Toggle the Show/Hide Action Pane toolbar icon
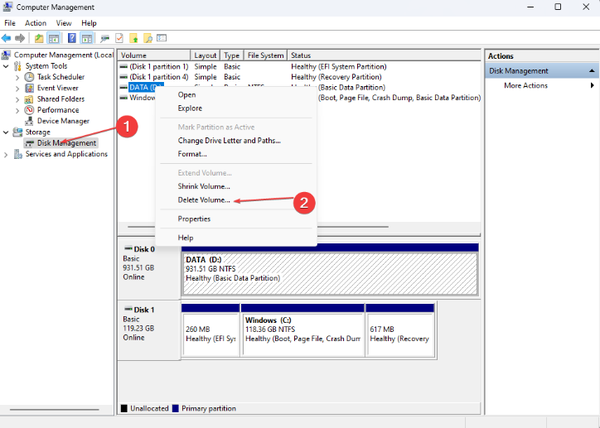This screenshot has height=428, width=600. point(87,38)
